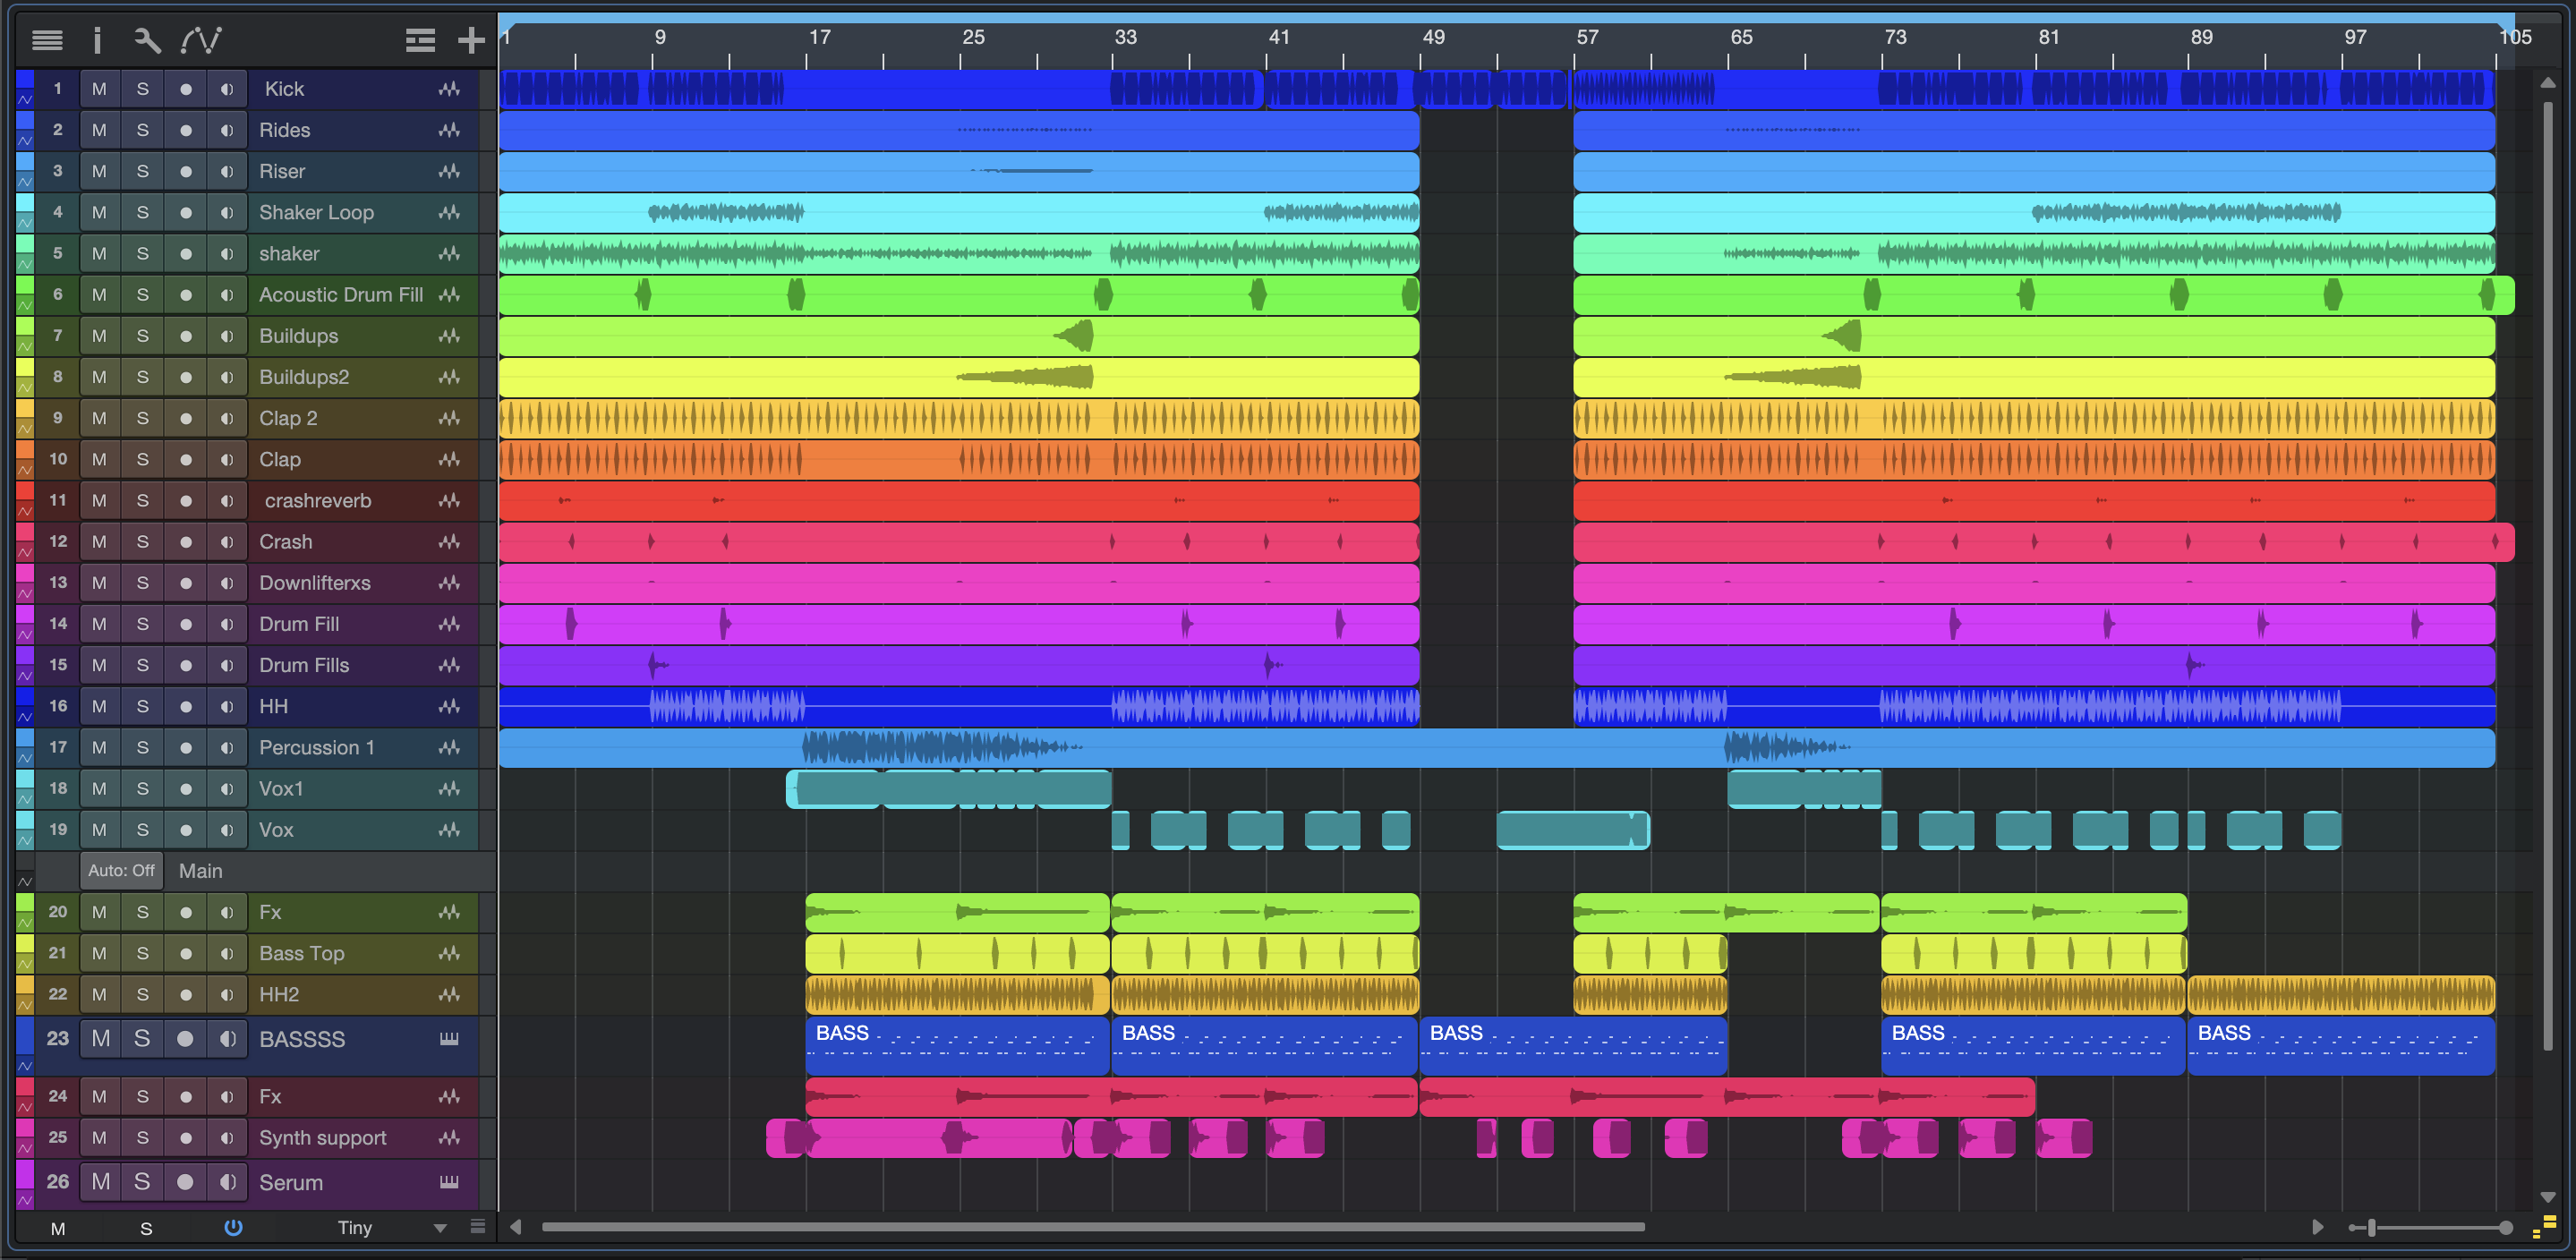Open the track list panel icon

click(x=47, y=40)
